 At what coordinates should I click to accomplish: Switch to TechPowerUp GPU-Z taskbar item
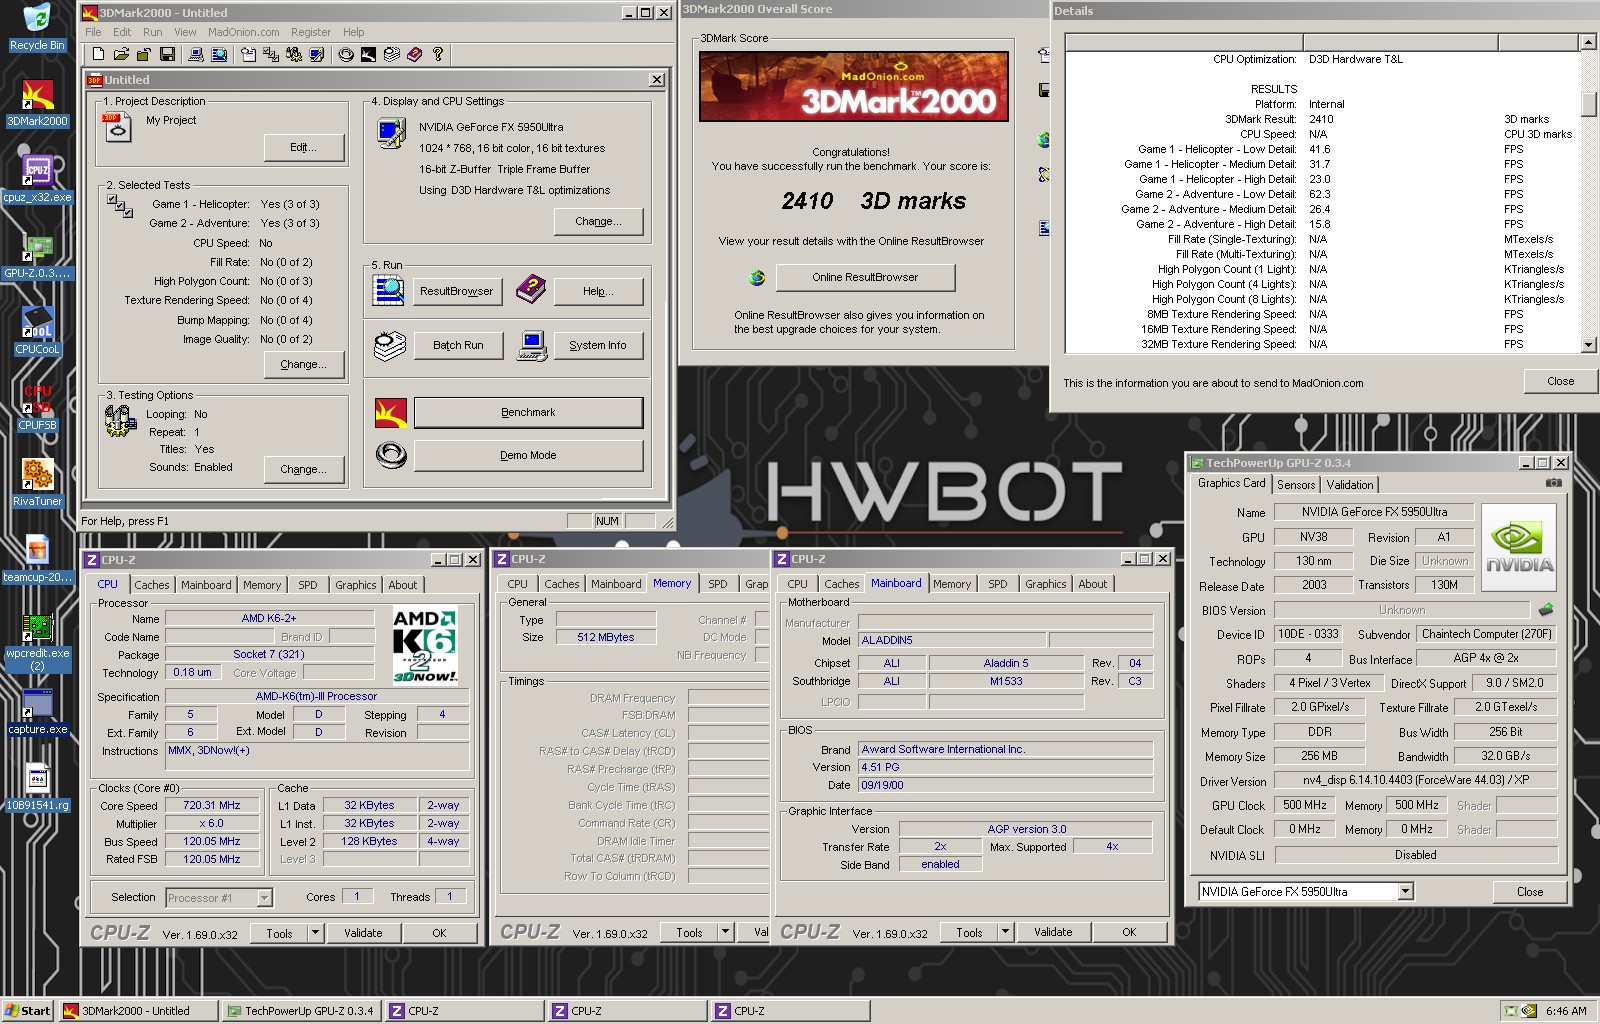tap(301, 1011)
